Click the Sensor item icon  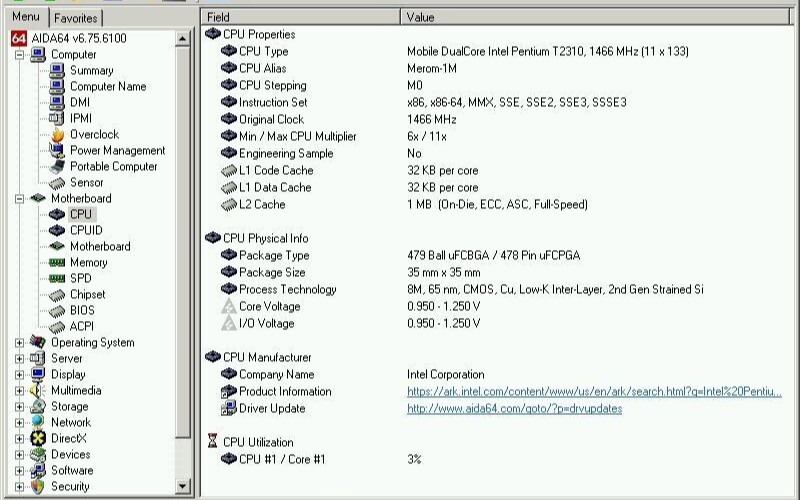(57, 183)
